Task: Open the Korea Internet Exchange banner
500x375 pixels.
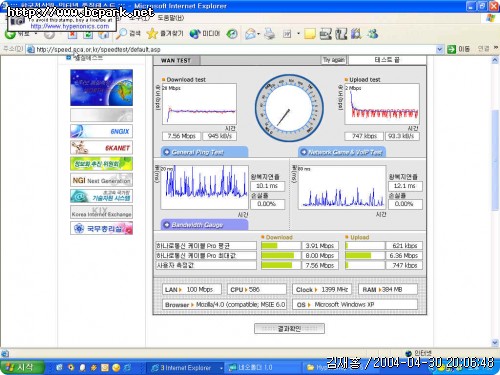Action: [101, 212]
